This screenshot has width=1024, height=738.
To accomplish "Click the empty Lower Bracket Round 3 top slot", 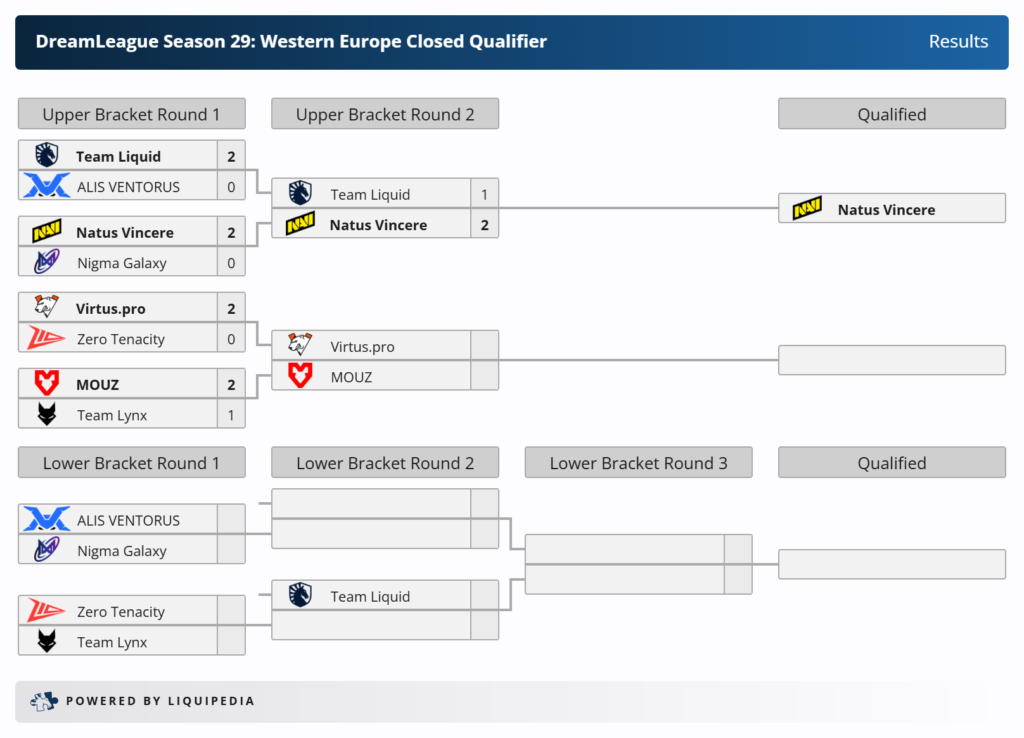I will click(624, 549).
